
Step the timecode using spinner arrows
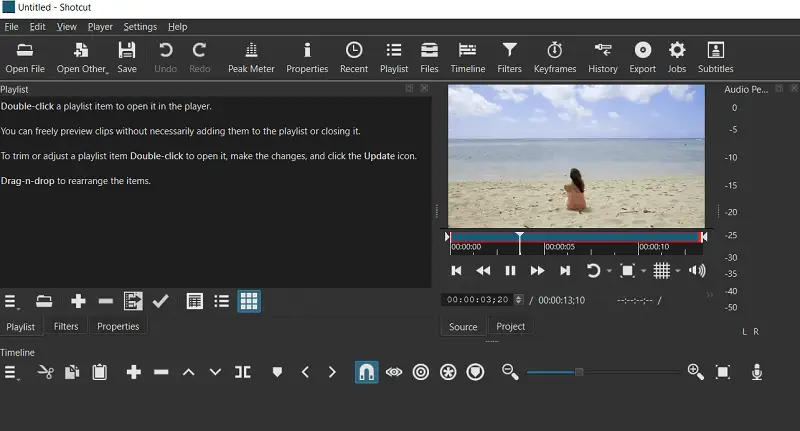coord(518,300)
